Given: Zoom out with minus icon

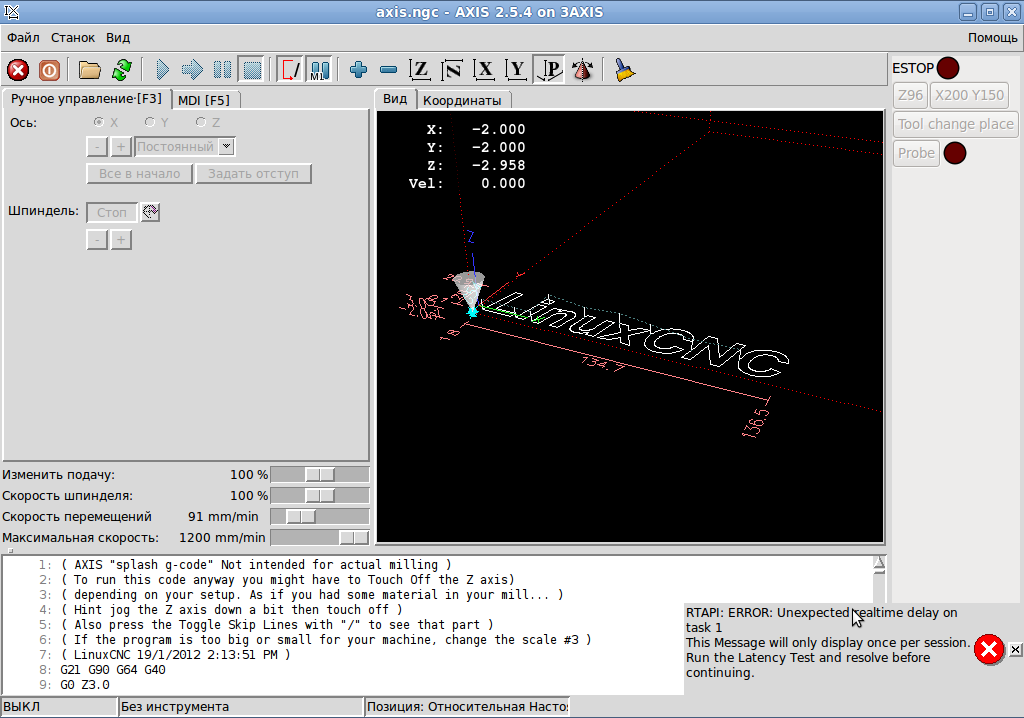Looking at the screenshot, I should (389, 70).
